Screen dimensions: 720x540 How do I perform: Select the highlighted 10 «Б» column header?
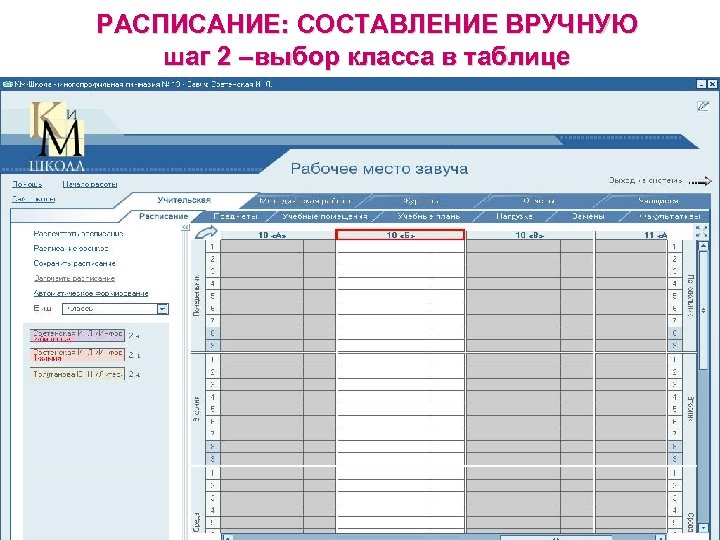(400, 235)
